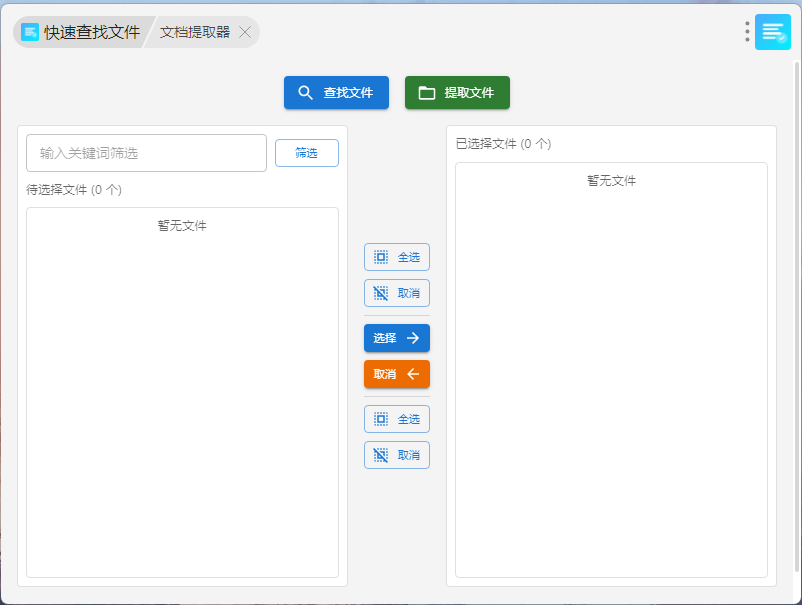Click the blue 选择 right-arrow button

coord(396,338)
